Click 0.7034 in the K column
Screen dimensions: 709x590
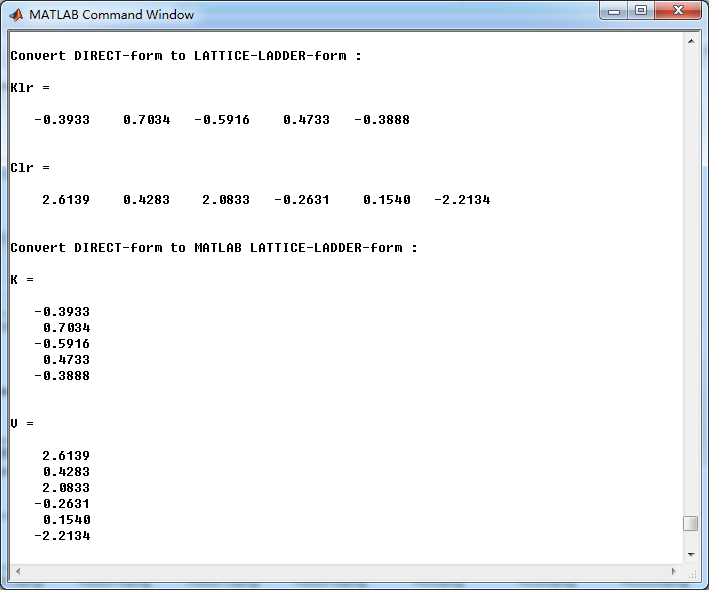click(66, 328)
